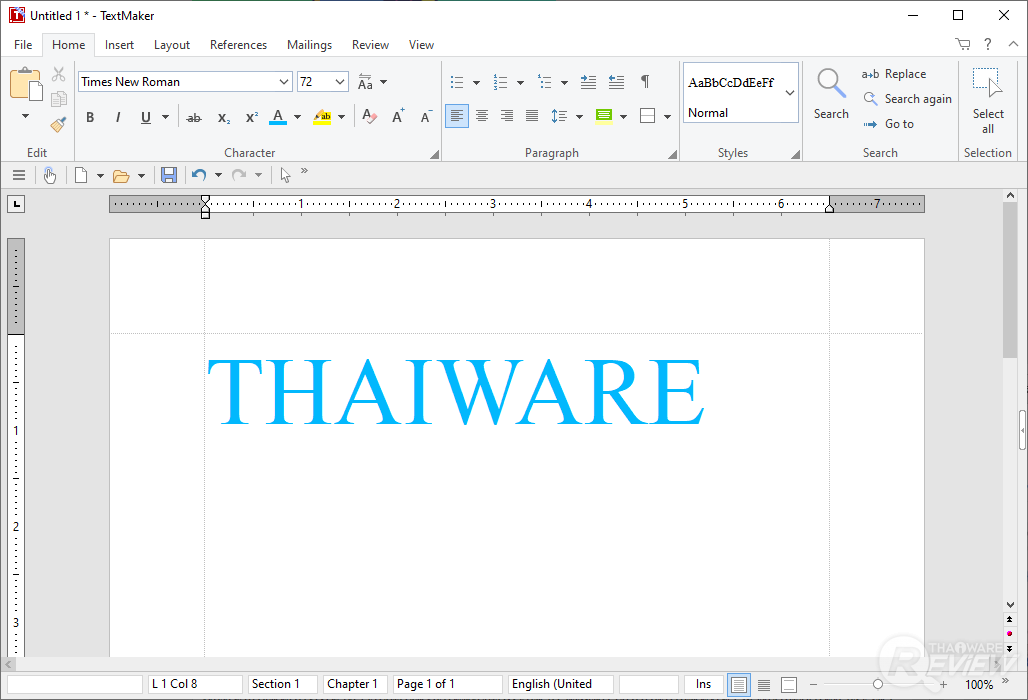
Task: Click the Copy icon
Action: [59, 99]
